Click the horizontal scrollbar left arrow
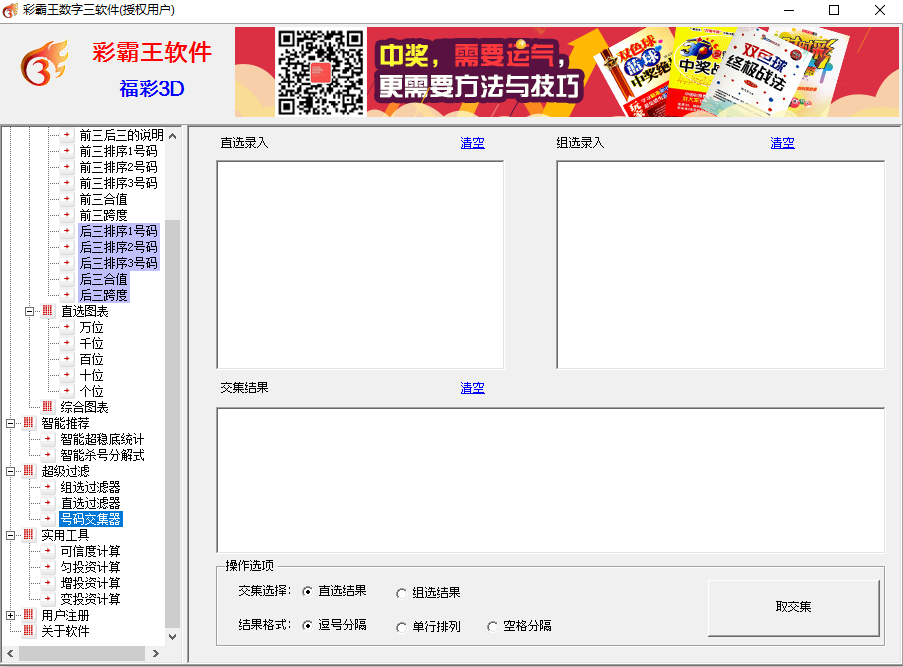This screenshot has width=903, height=667. [x=10, y=653]
